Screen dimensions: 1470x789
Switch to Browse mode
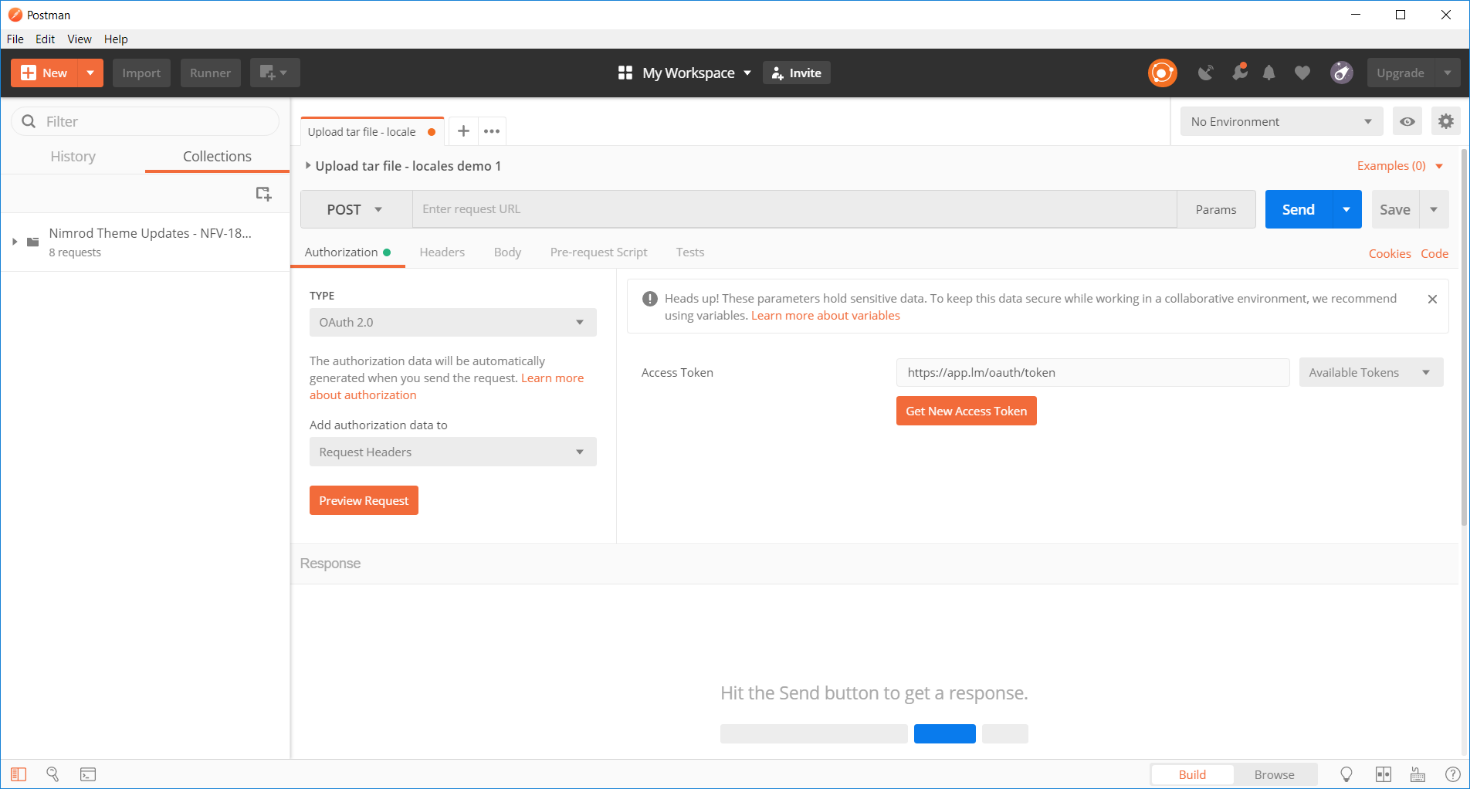[x=1274, y=774]
